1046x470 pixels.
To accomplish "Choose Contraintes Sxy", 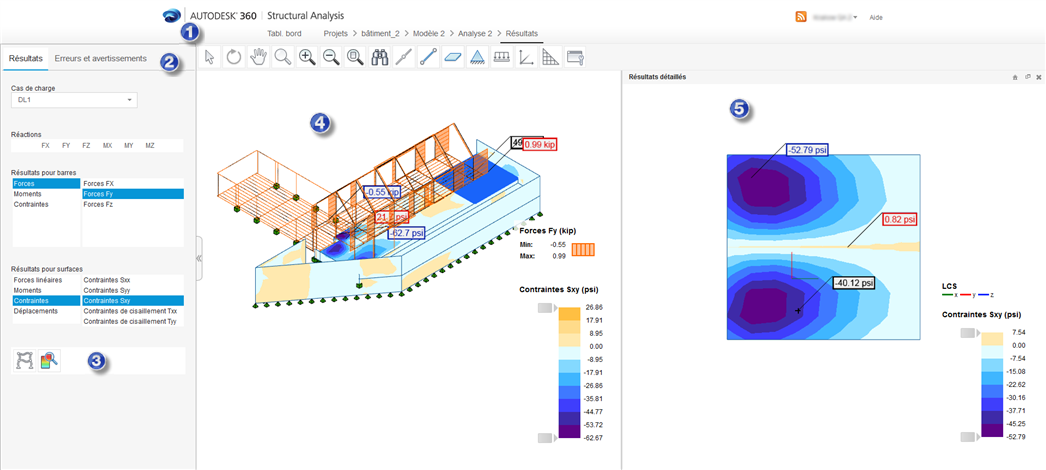I will coord(132,301).
